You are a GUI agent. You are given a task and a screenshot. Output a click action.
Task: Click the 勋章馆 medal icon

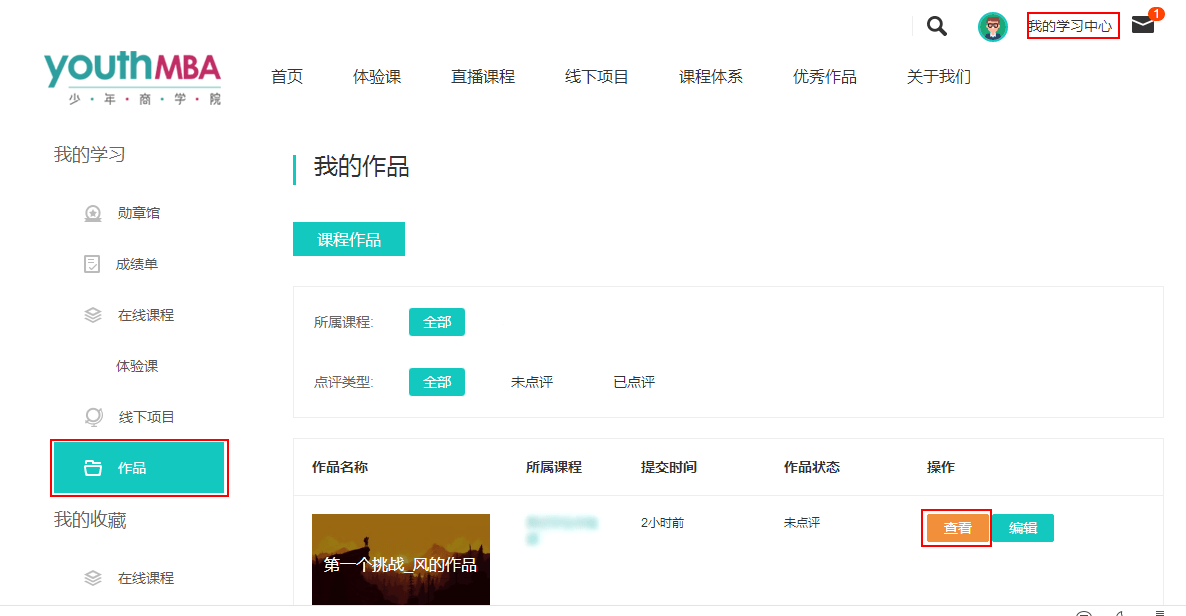[x=92, y=213]
